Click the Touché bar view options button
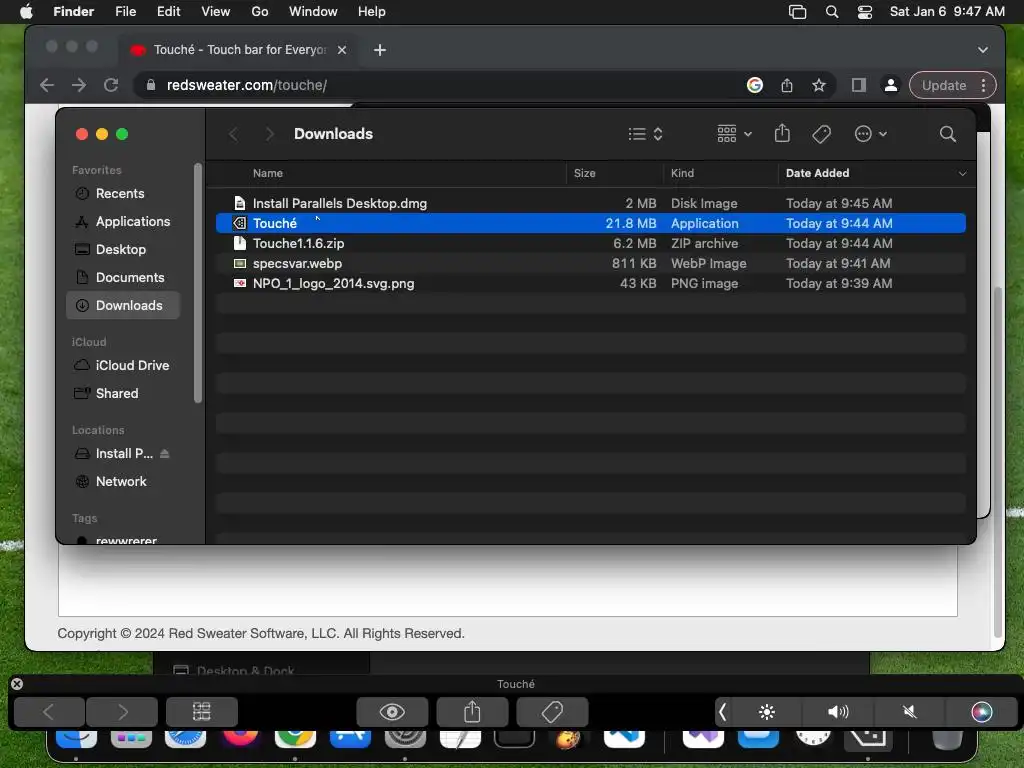Image resolution: width=1024 pixels, height=768 pixels. 202,712
